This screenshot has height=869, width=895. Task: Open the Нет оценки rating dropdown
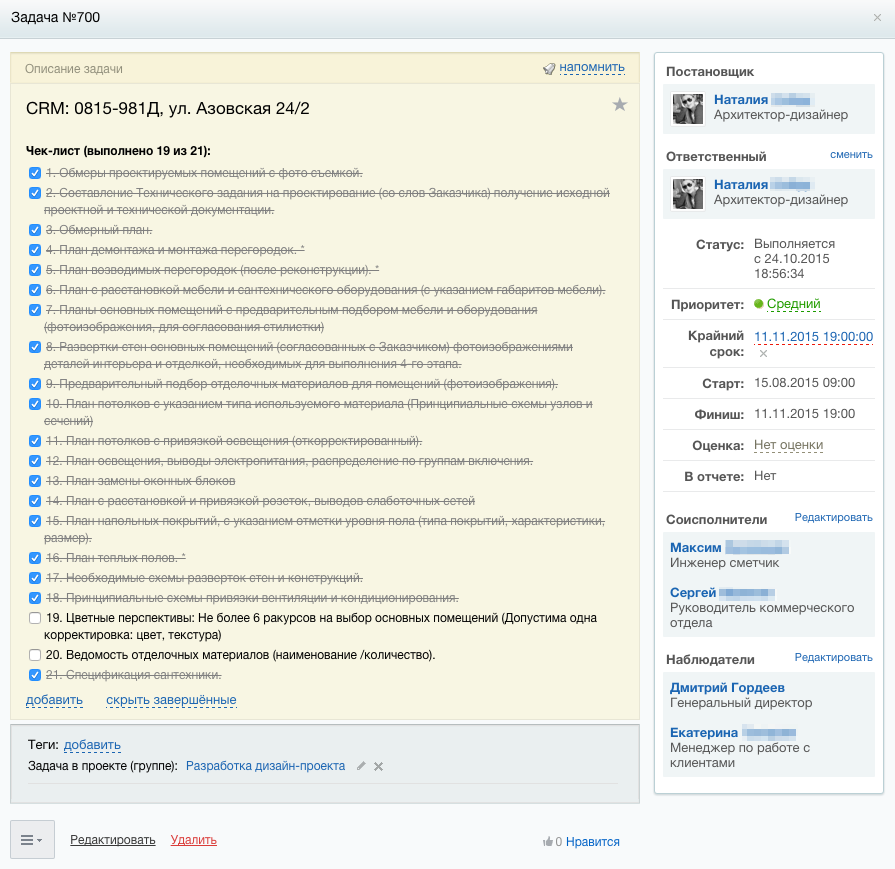[788, 445]
